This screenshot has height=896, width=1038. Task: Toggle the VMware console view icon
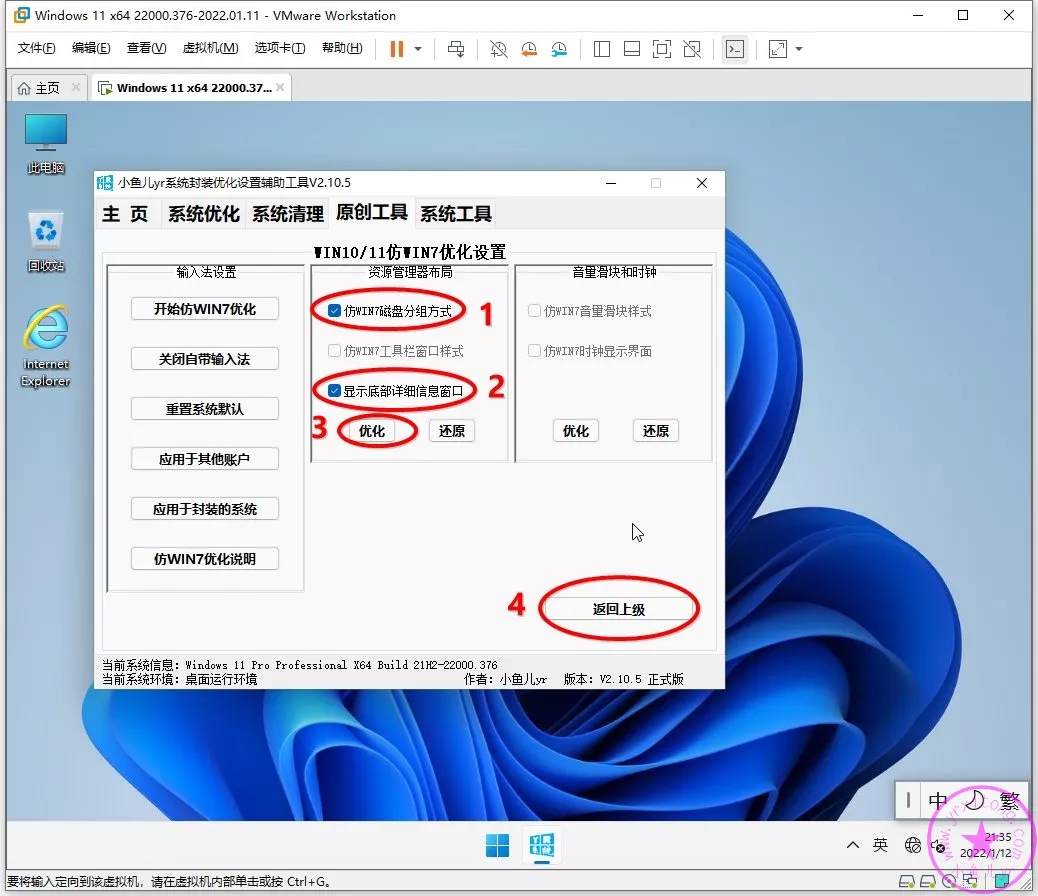point(735,49)
